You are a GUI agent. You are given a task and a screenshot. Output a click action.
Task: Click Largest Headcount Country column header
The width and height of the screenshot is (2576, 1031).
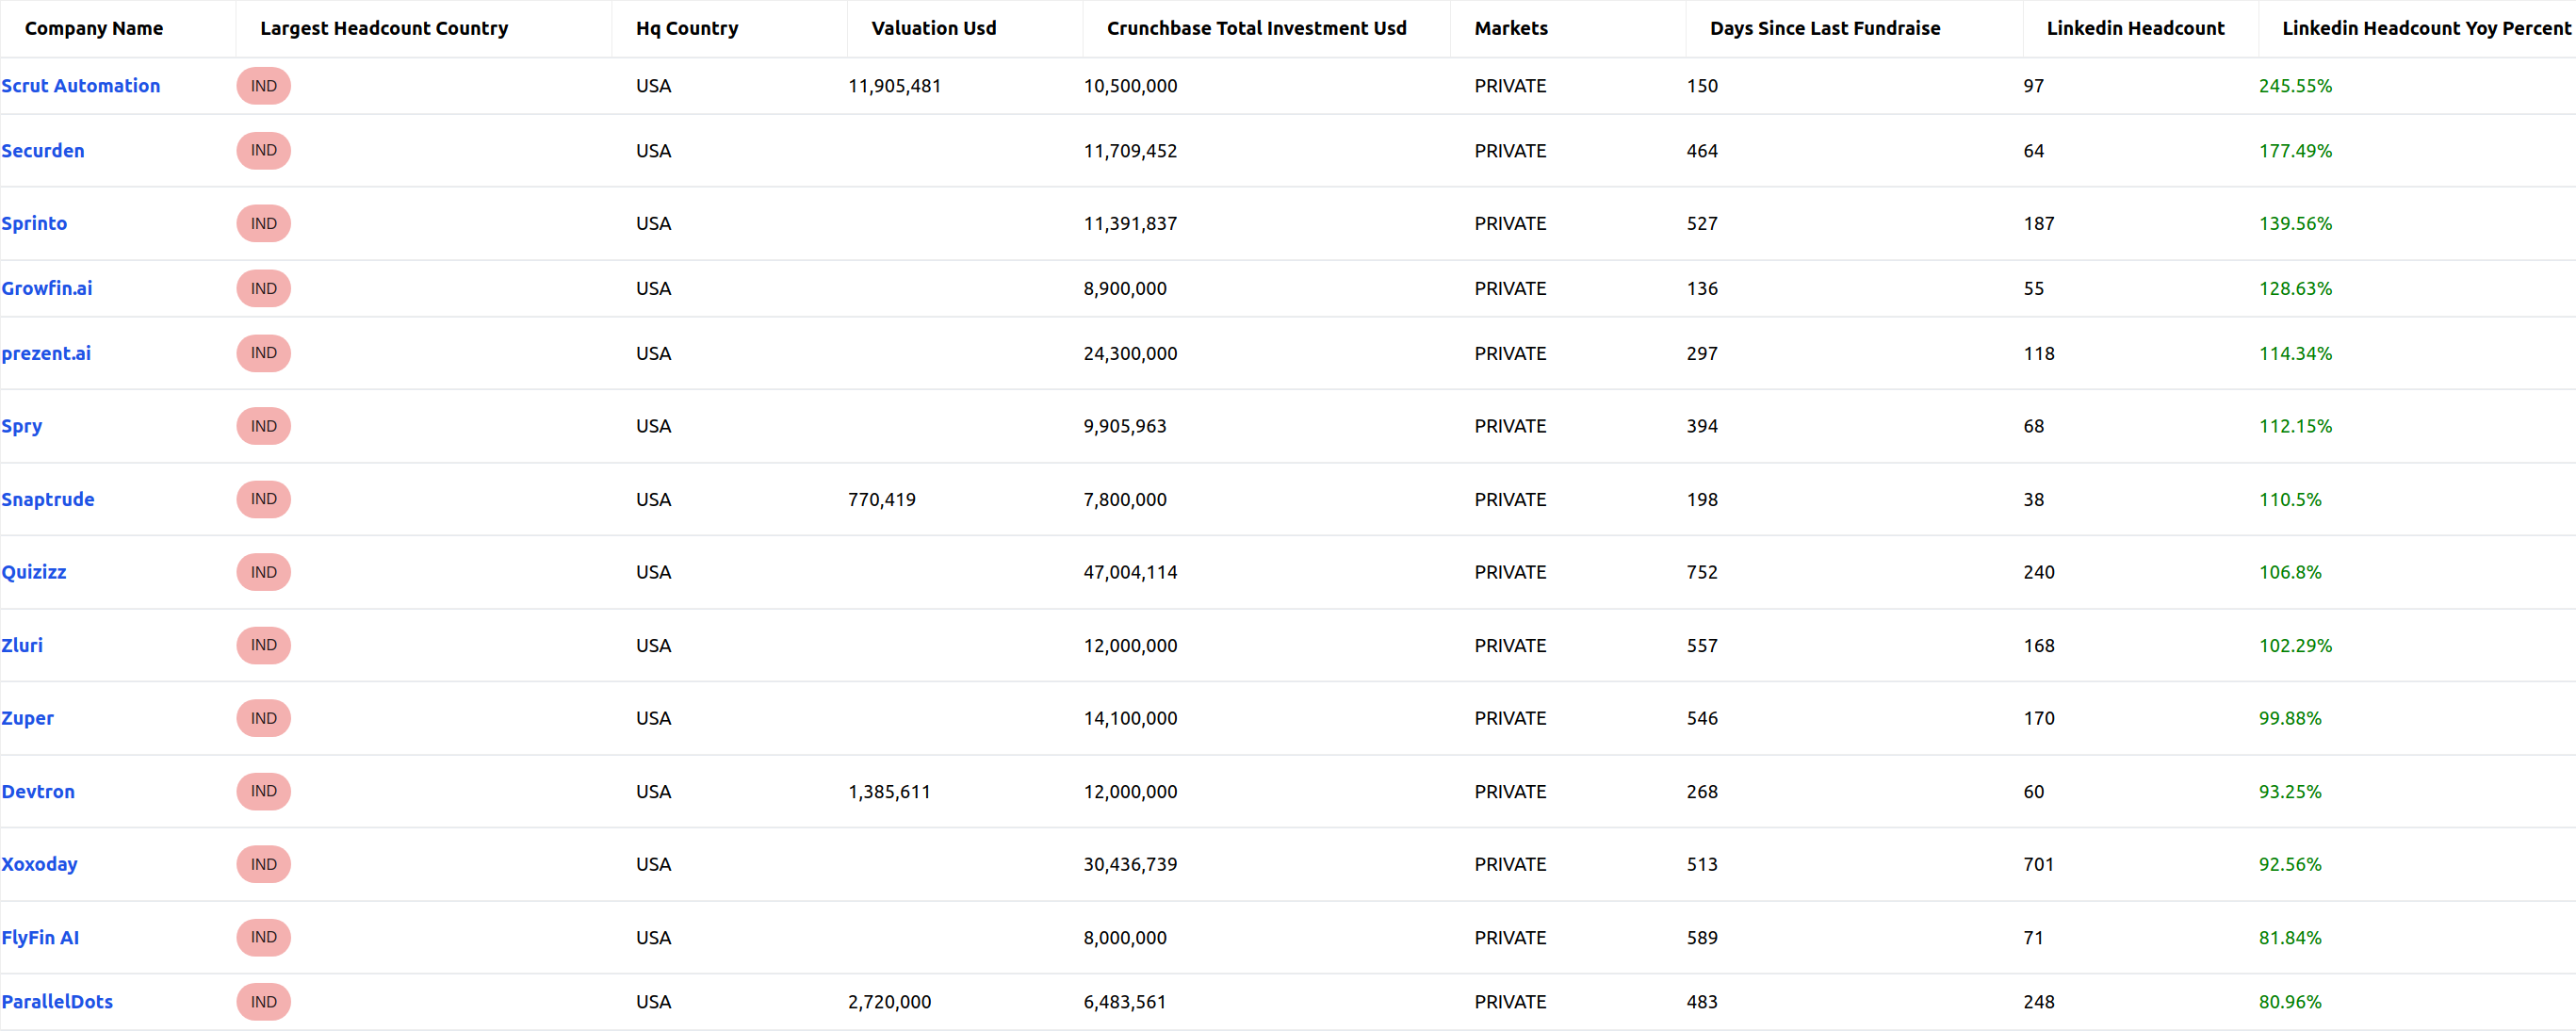click(384, 28)
